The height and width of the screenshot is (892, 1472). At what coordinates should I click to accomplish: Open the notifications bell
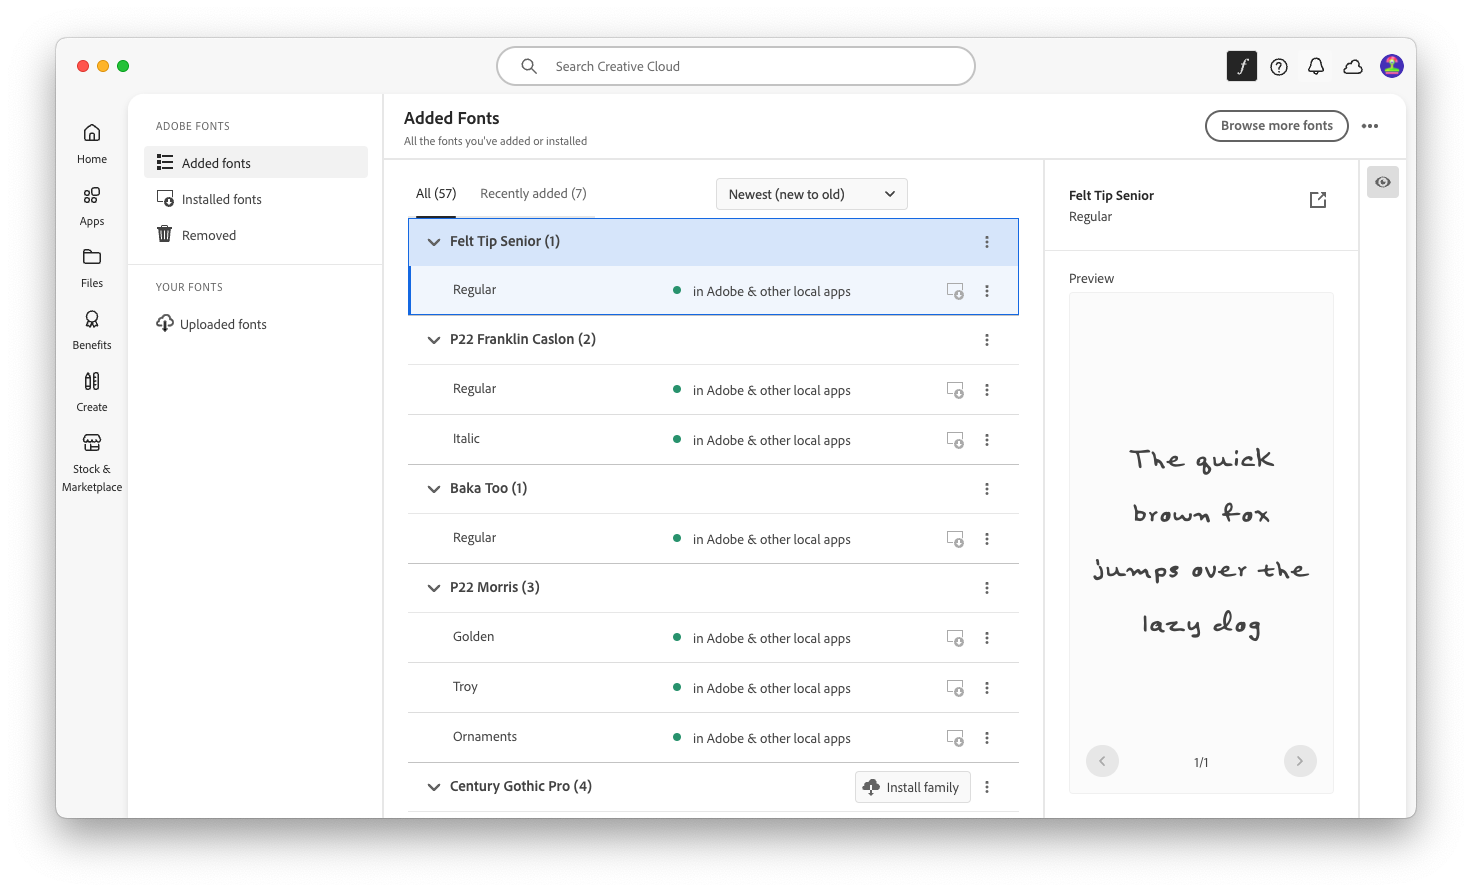pyautogui.click(x=1316, y=67)
